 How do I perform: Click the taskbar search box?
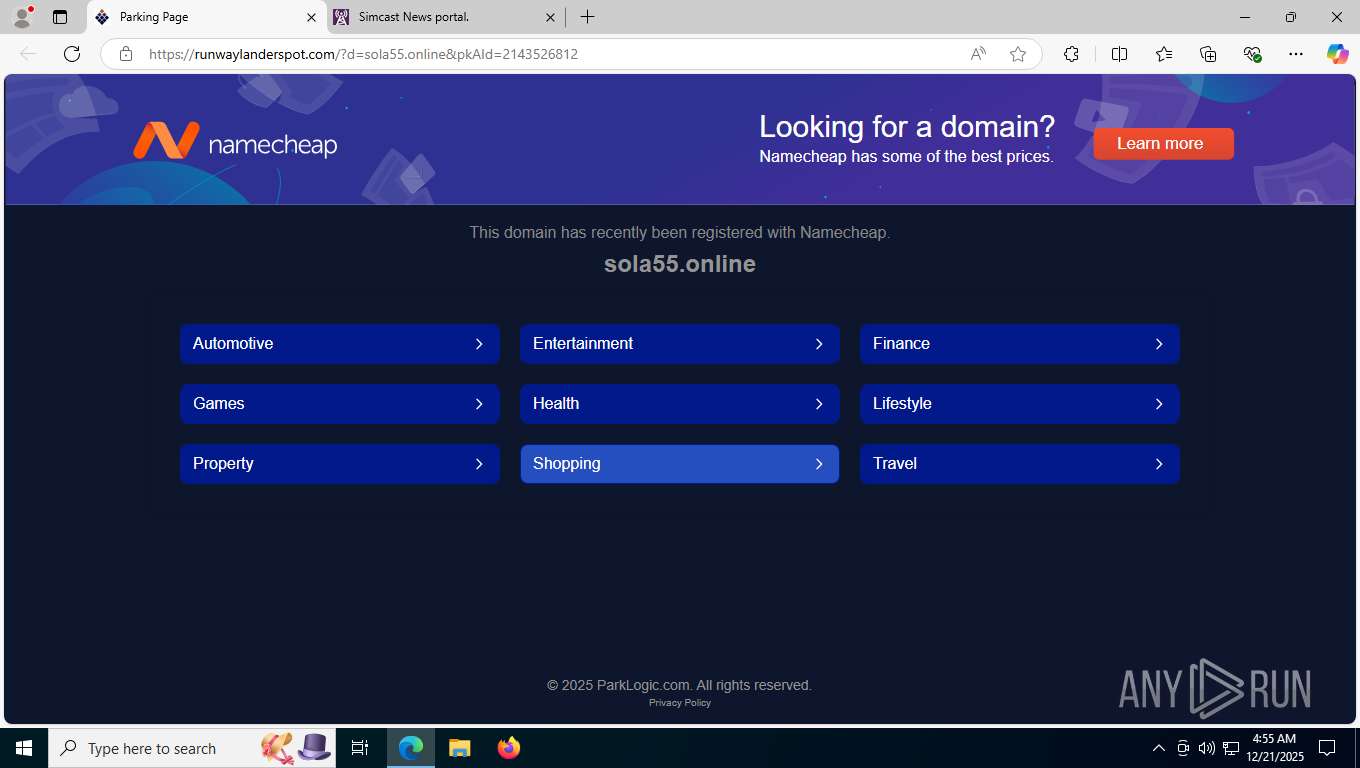192,748
